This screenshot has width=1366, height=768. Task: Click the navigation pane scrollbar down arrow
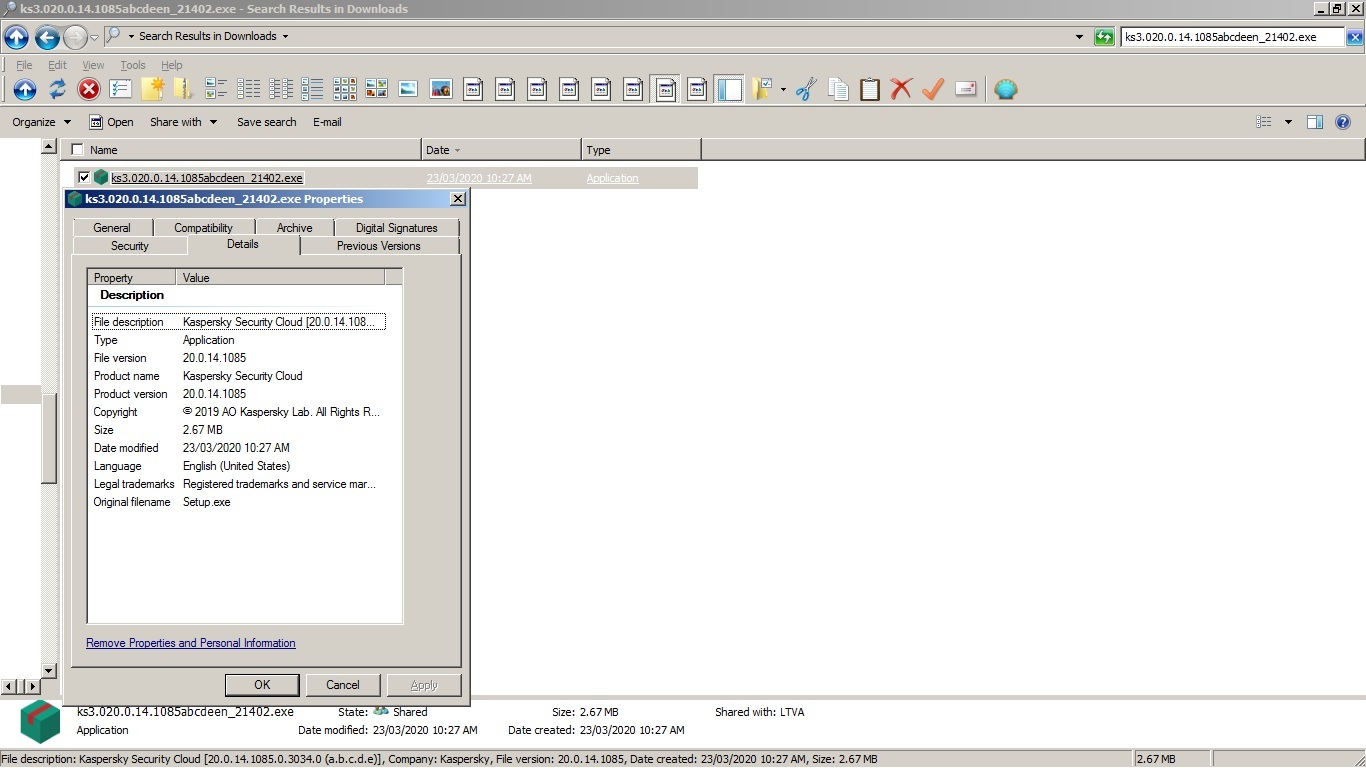tap(49, 670)
